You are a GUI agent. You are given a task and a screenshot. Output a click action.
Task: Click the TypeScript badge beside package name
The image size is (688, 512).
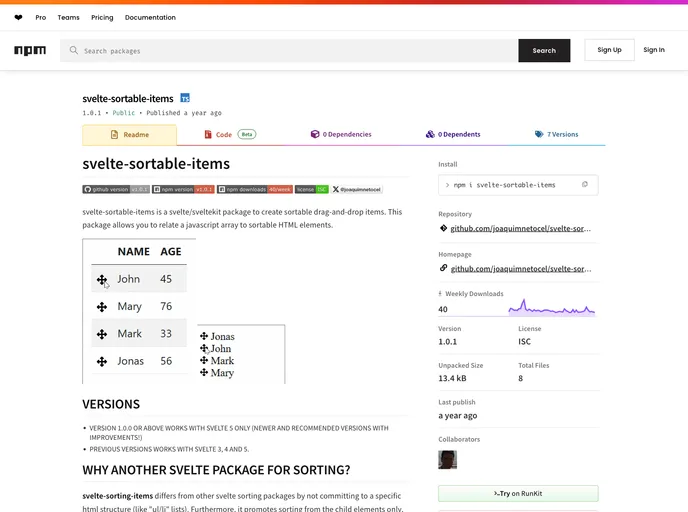point(185,98)
